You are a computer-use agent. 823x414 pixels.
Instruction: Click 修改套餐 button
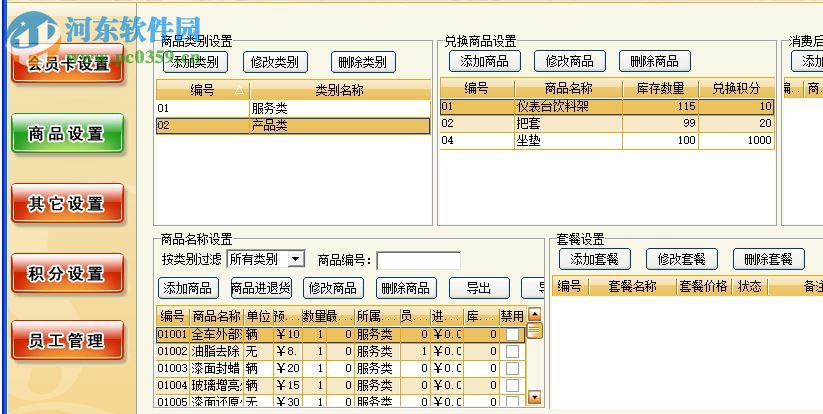point(681,259)
